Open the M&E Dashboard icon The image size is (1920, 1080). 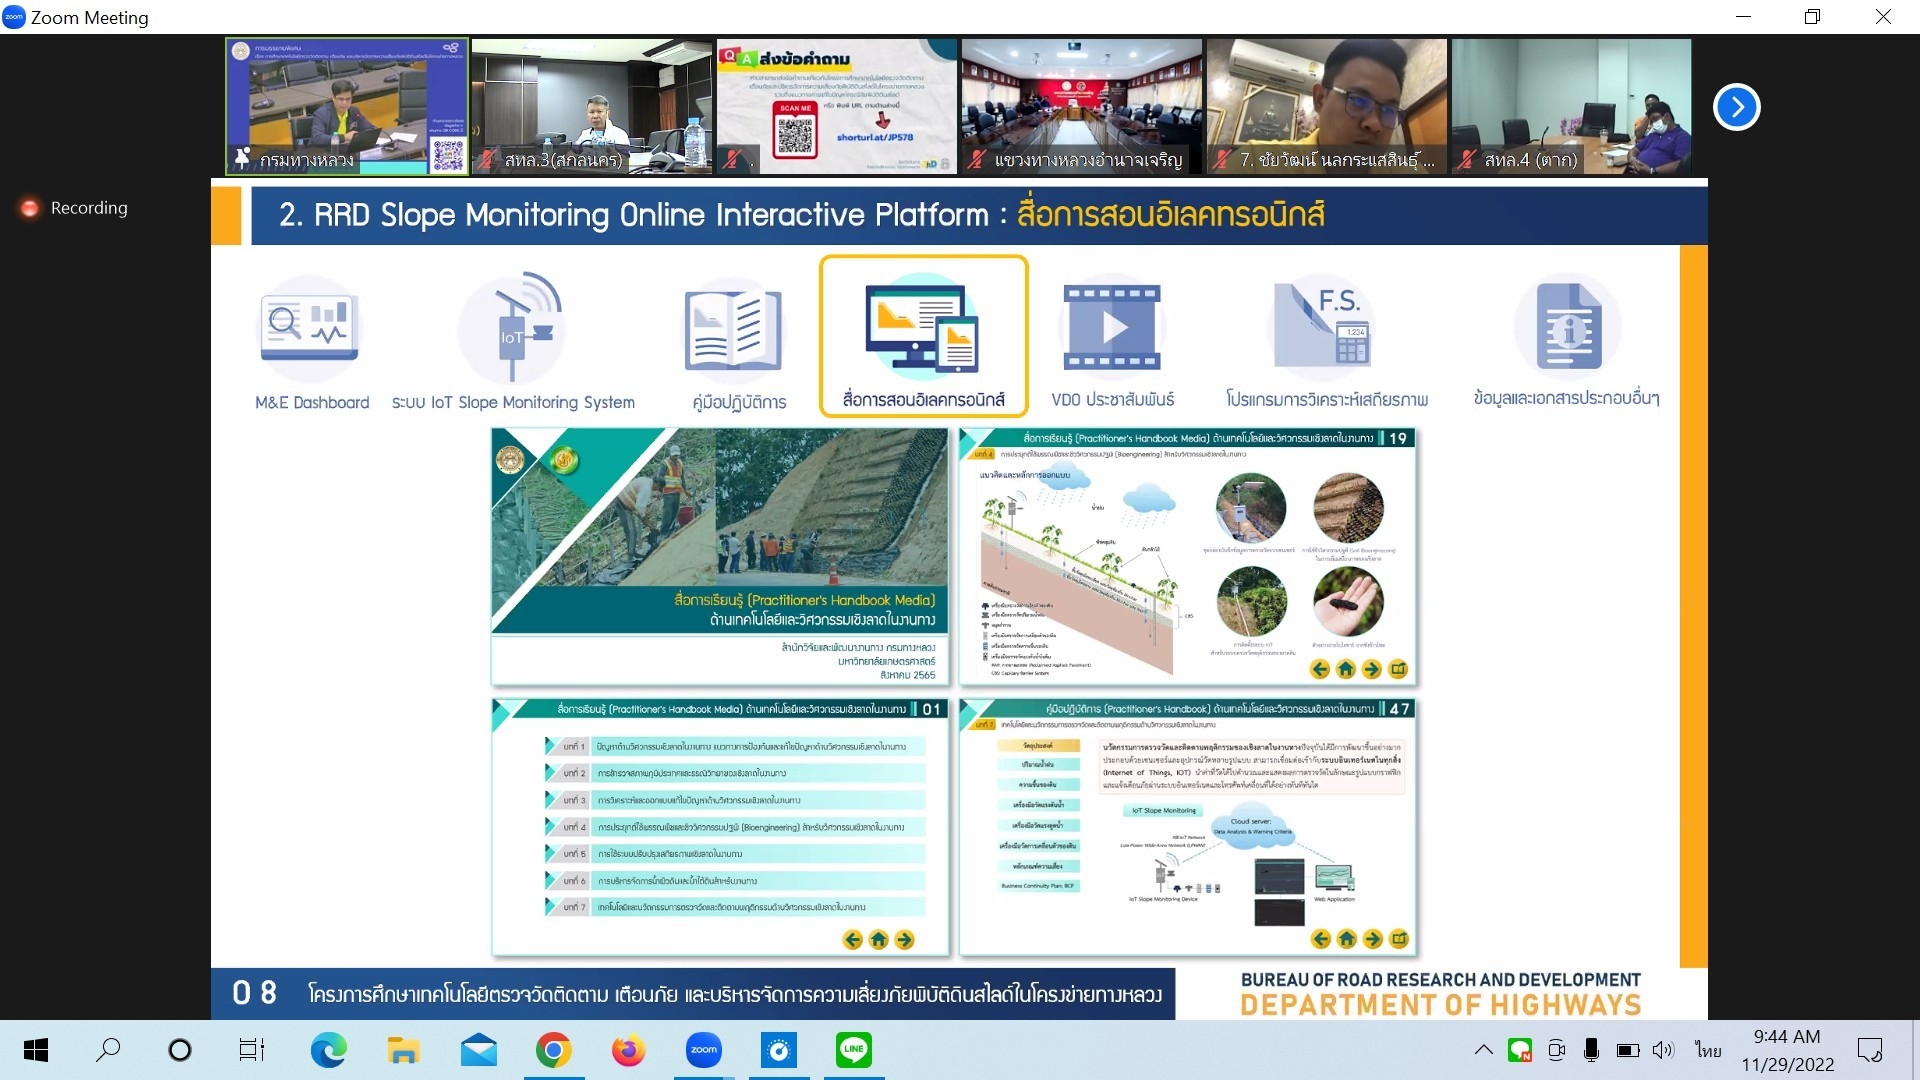coord(310,327)
